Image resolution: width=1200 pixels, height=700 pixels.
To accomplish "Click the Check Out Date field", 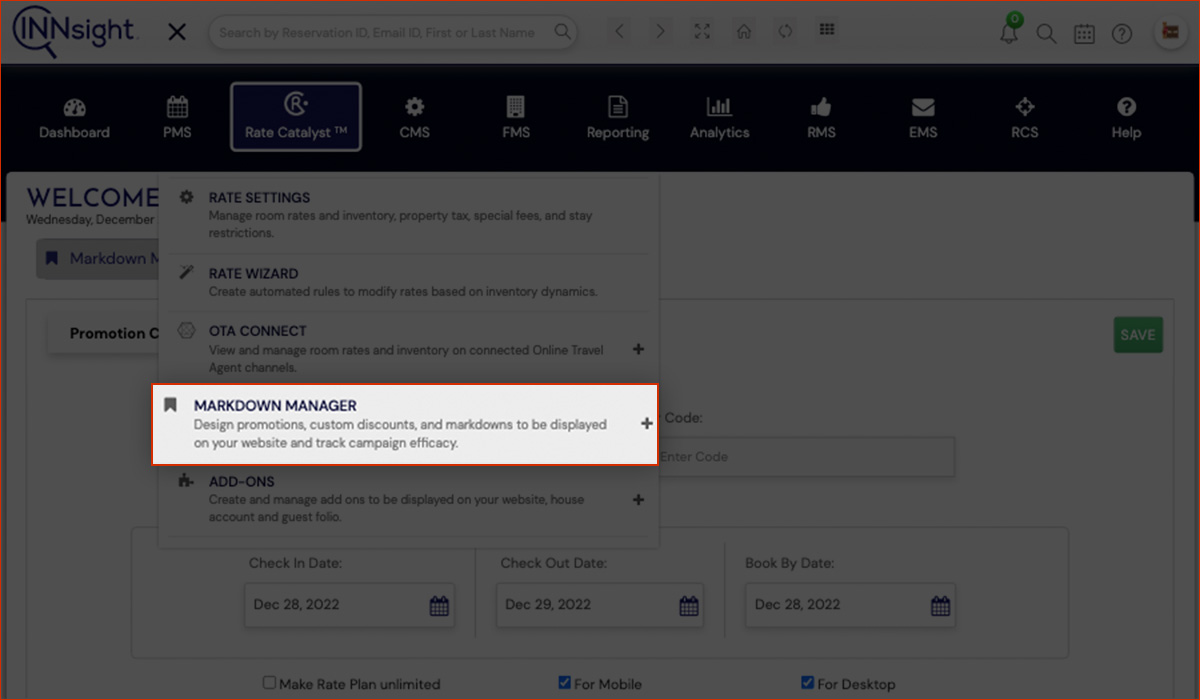I will [x=600, y=605].
